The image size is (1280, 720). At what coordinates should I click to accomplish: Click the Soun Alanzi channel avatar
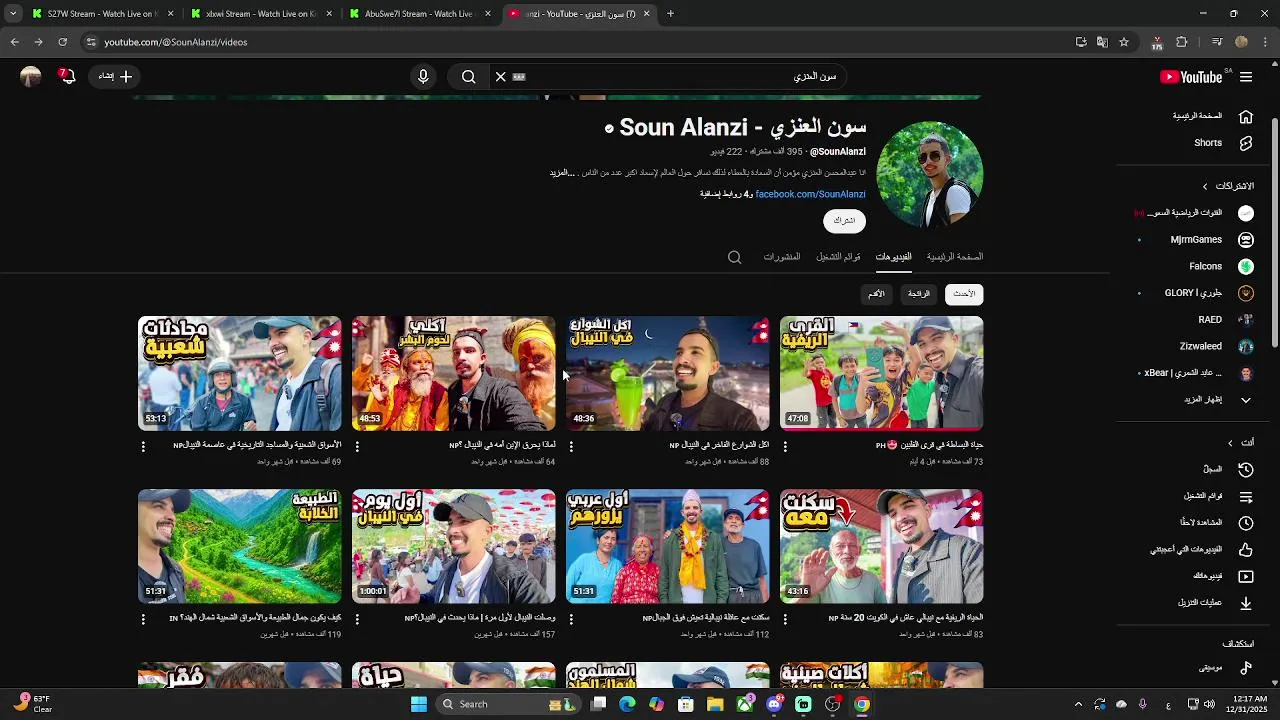[x=930, y=175]
